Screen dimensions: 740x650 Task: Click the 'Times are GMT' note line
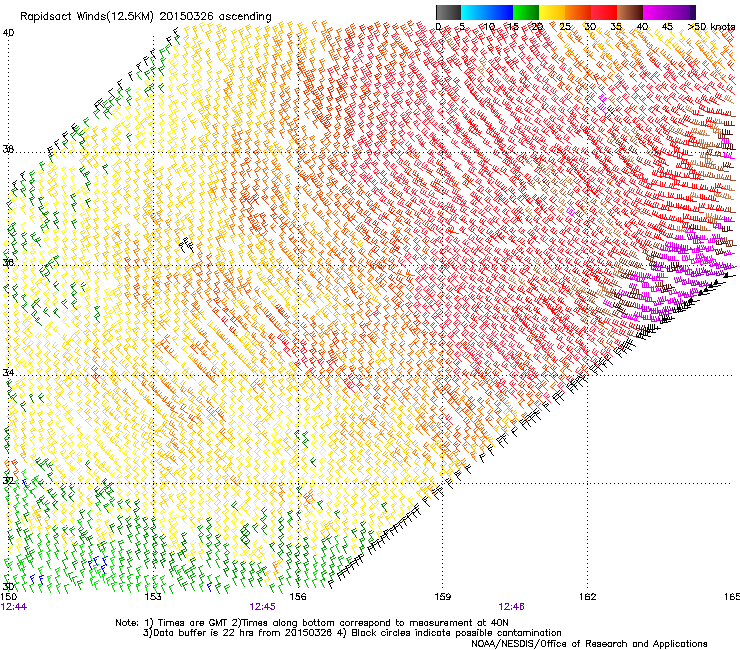(312, 623)
